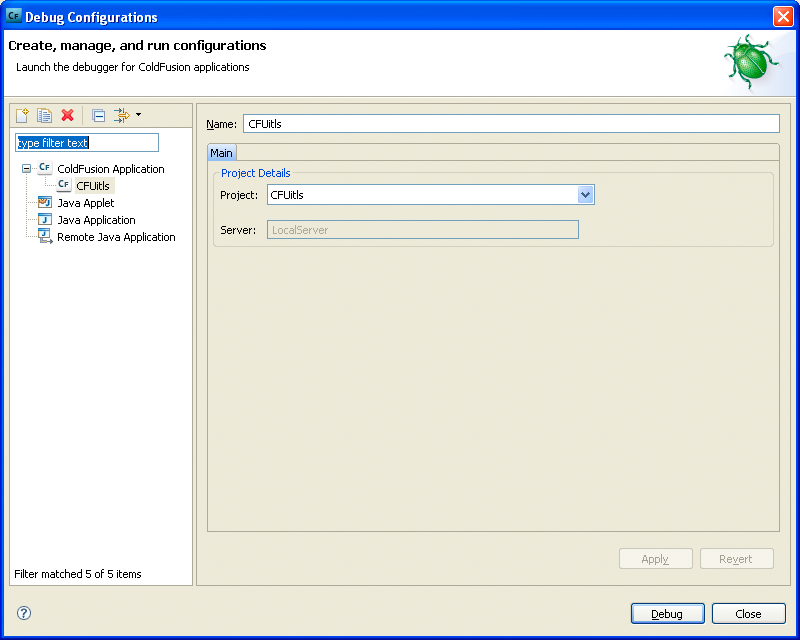Screen dimensions: 800x640
Task: Click the type filter text box
Action: 85,142
